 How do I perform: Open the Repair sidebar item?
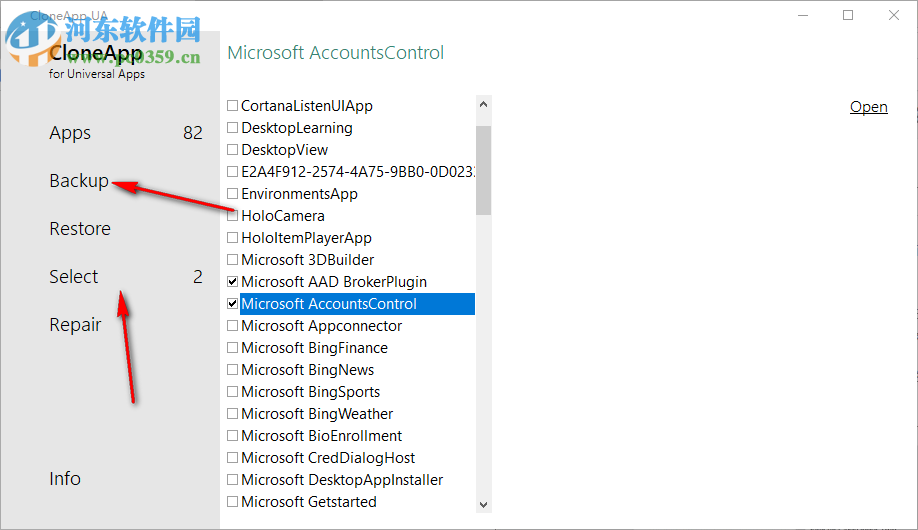(x=75, y=325)
